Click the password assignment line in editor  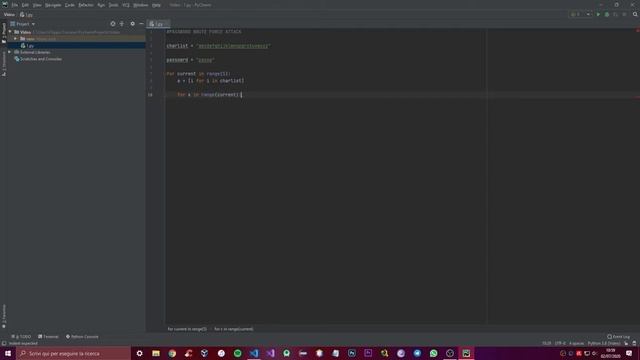coord(191,60)
